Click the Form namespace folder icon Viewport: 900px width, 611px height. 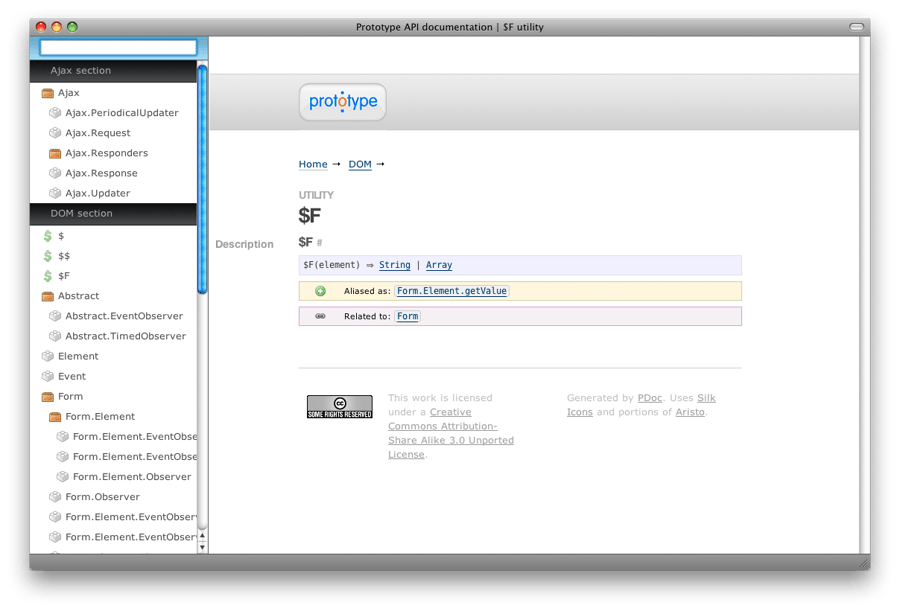pyautogui.click(x=48, y=397)
